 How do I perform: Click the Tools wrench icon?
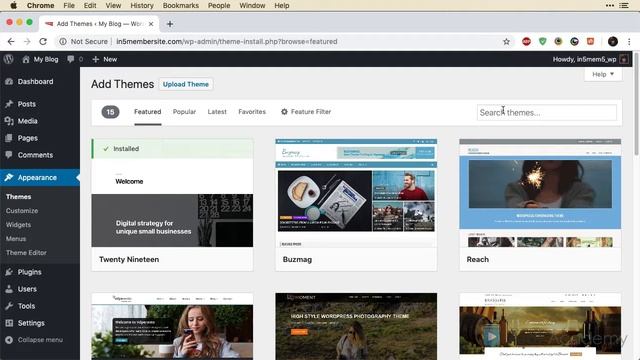coord(9,306)
